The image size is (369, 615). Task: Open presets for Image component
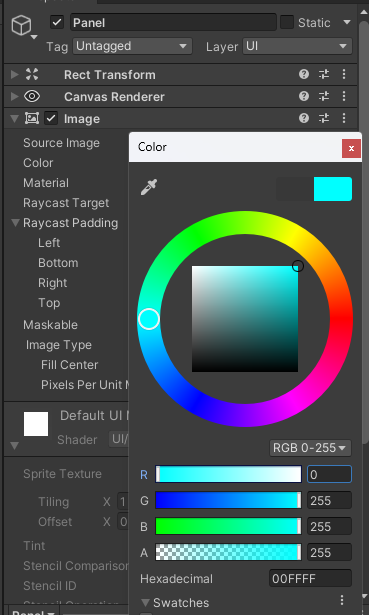(x=324, y=118)
